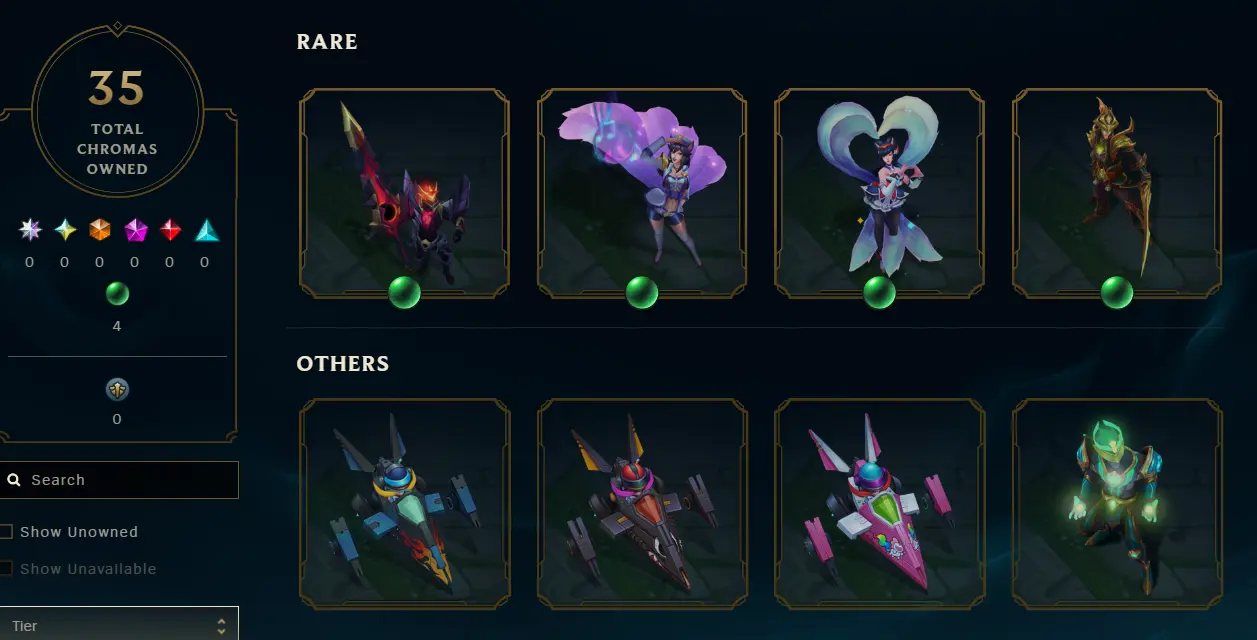Toggle the Show Unavailable checkbox
The height and width of the screenshot is (640, 1257).
pyautogui.click(x=6, y=568)
